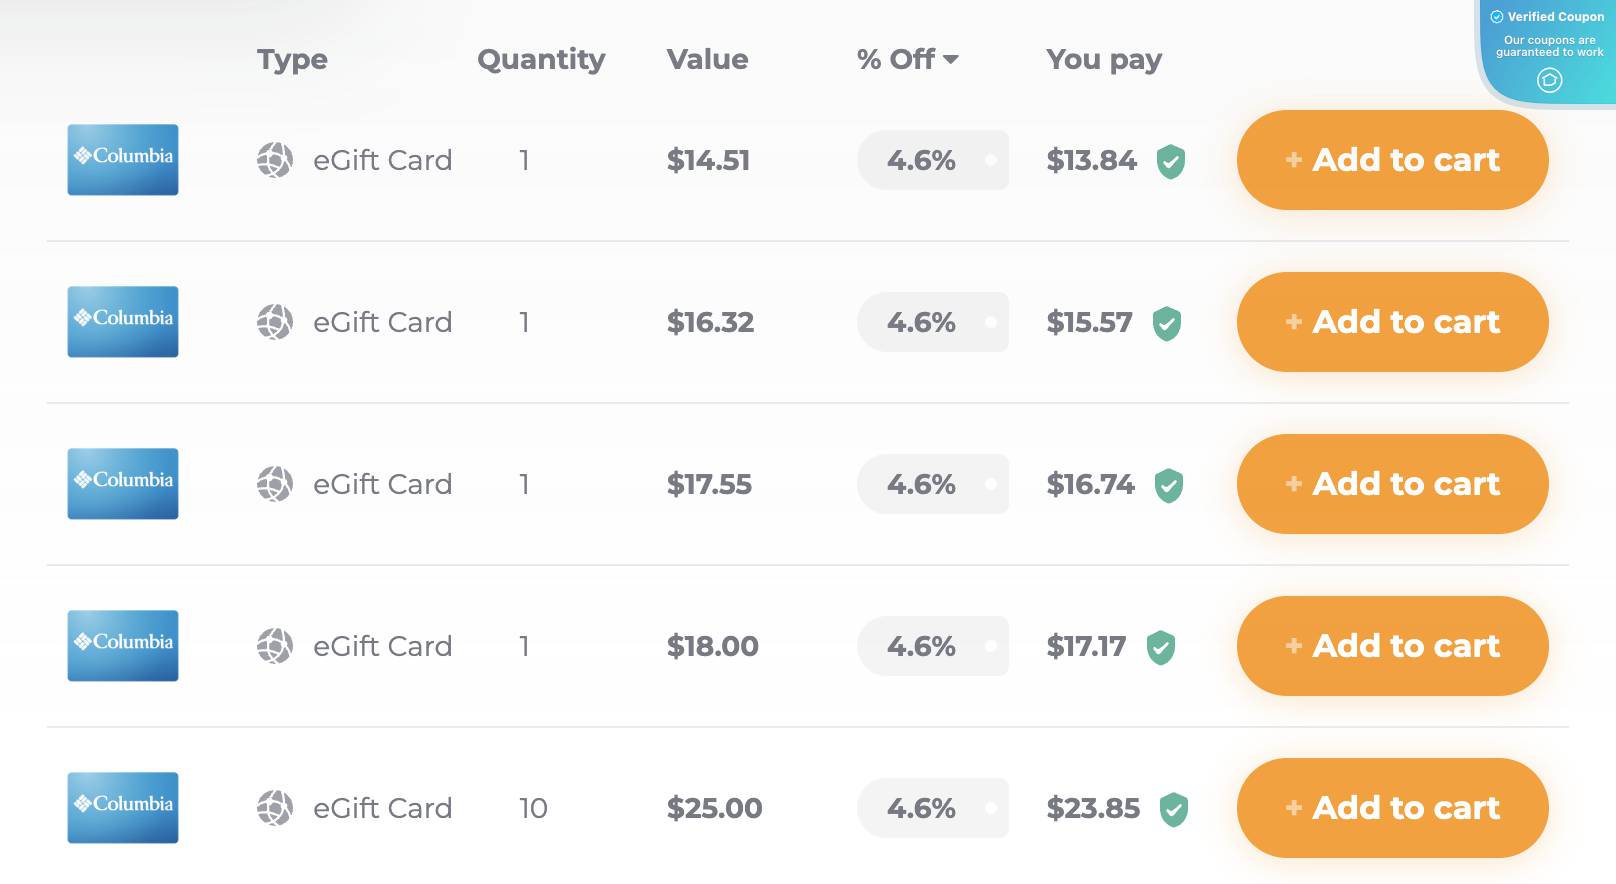Image resolution: width=1616 pixels, height=884 pixels.
Task: Add the $18.00 eGift Card to cart
Action: (1391, 646)
